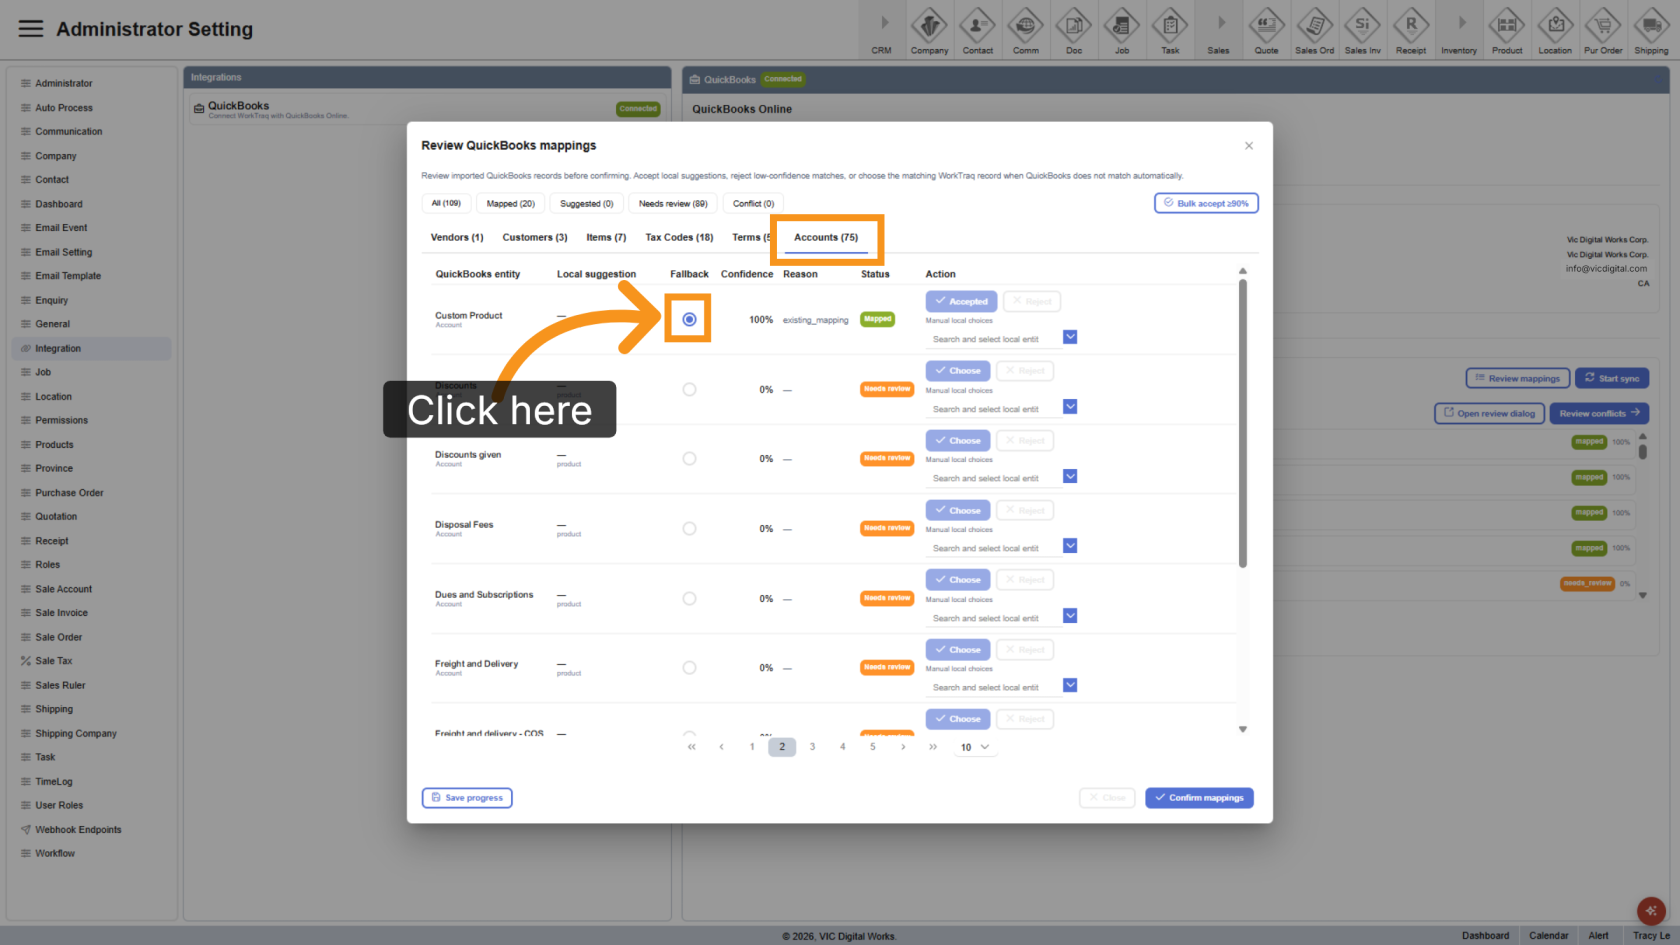
Task: Click the red floating assistant icon
Action: pyautogui.click(x=1650, y=910)
